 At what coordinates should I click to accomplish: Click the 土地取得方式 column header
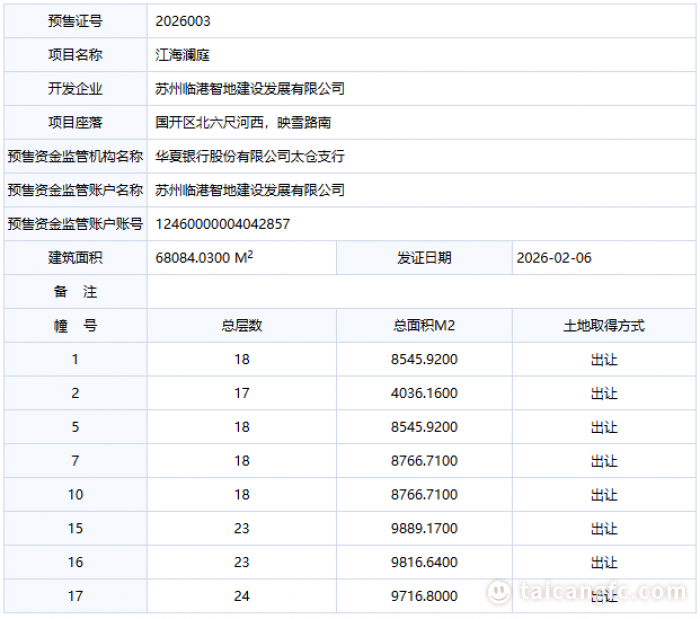click(604, 326)
